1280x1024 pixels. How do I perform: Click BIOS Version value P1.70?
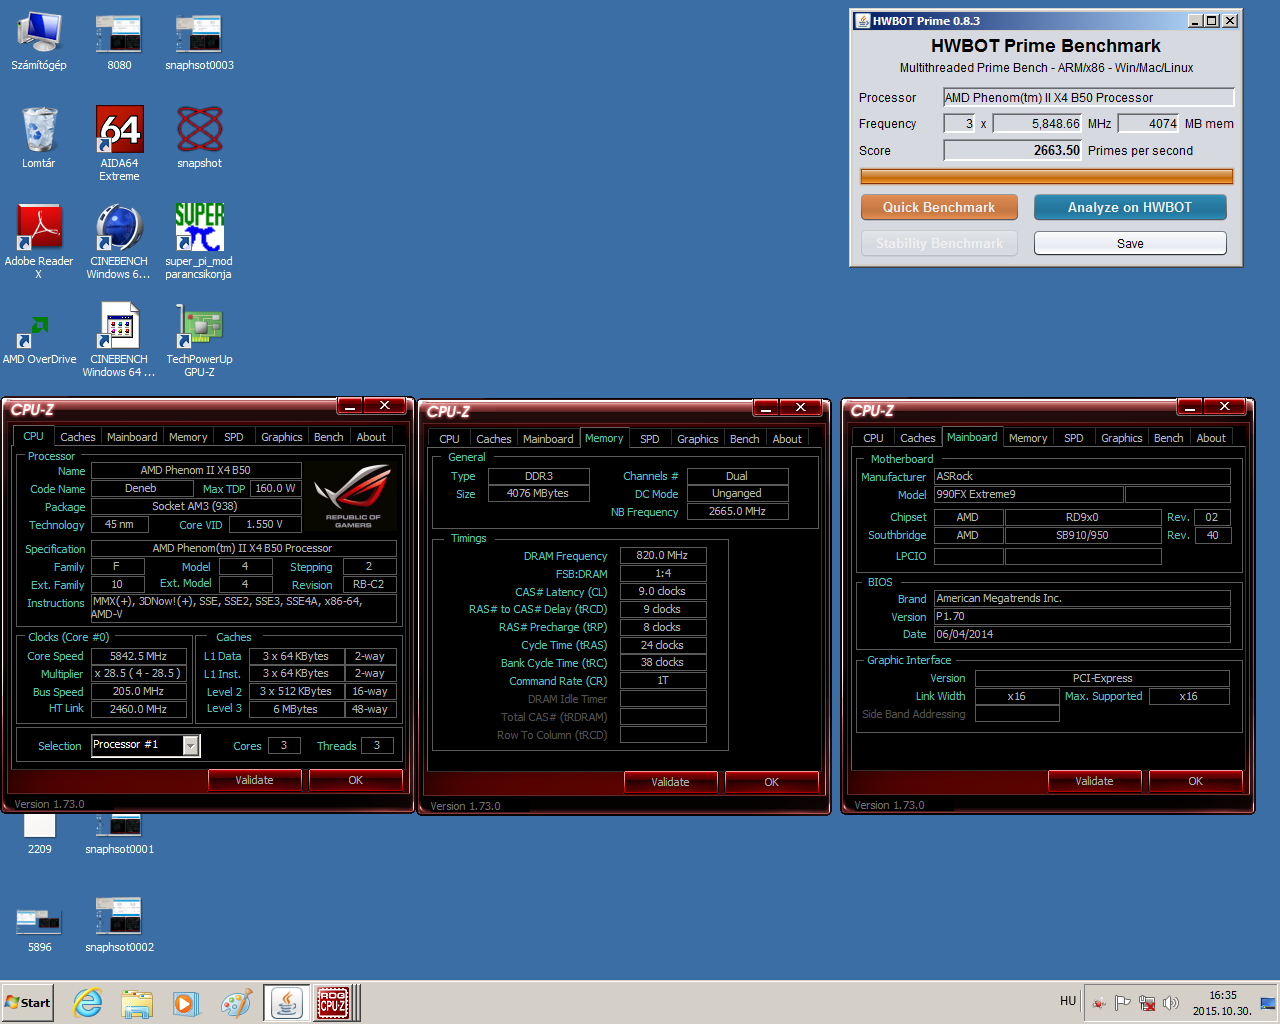point(1082,616)
